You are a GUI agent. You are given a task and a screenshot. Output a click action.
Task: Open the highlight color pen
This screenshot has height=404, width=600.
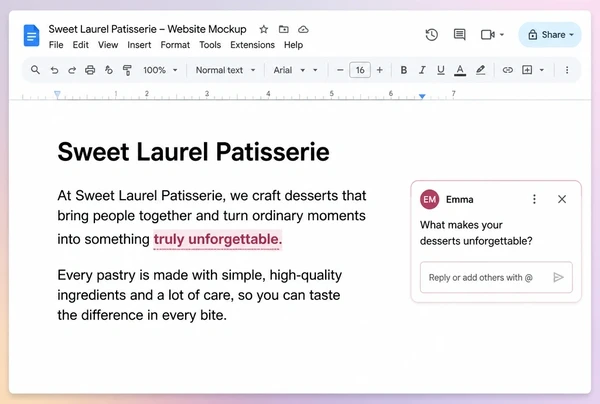coord(481,70)
